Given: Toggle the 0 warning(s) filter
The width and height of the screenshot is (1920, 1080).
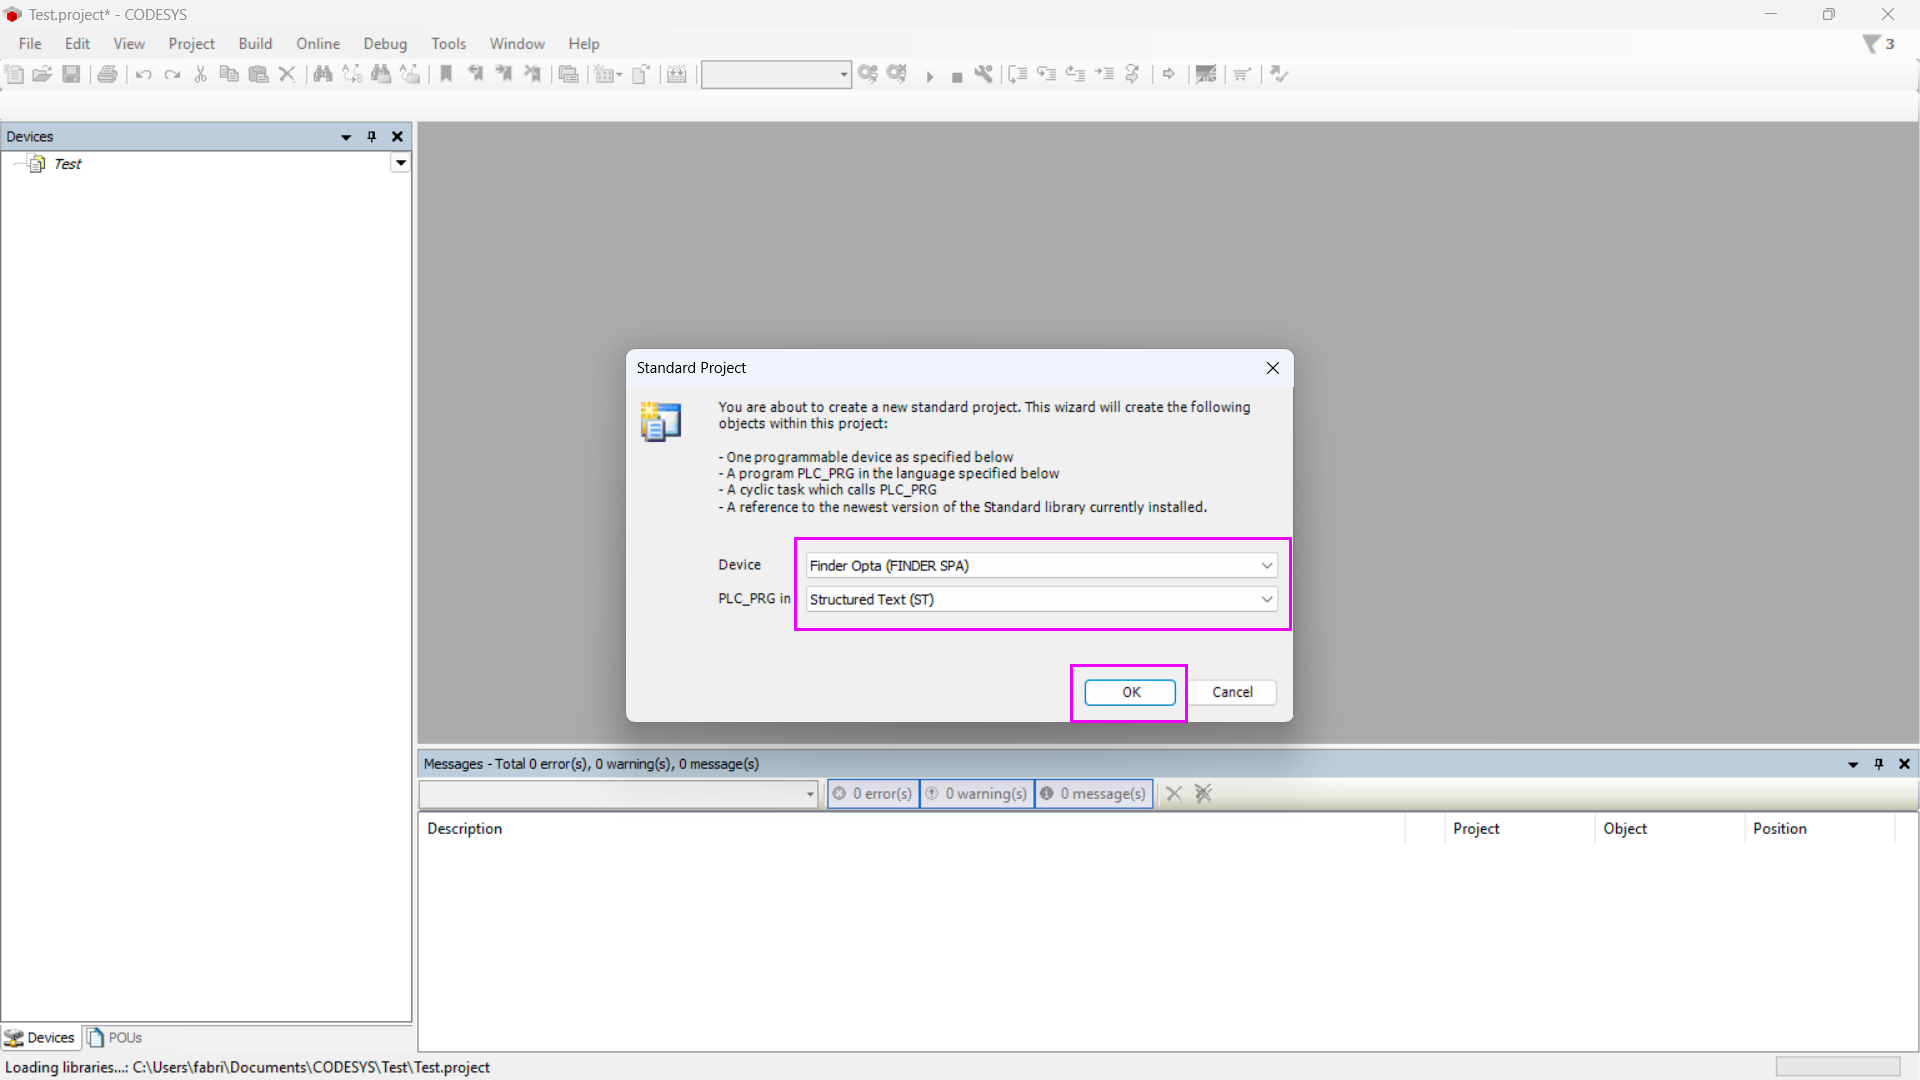Looking at the screenshot, I should (976, 794).
